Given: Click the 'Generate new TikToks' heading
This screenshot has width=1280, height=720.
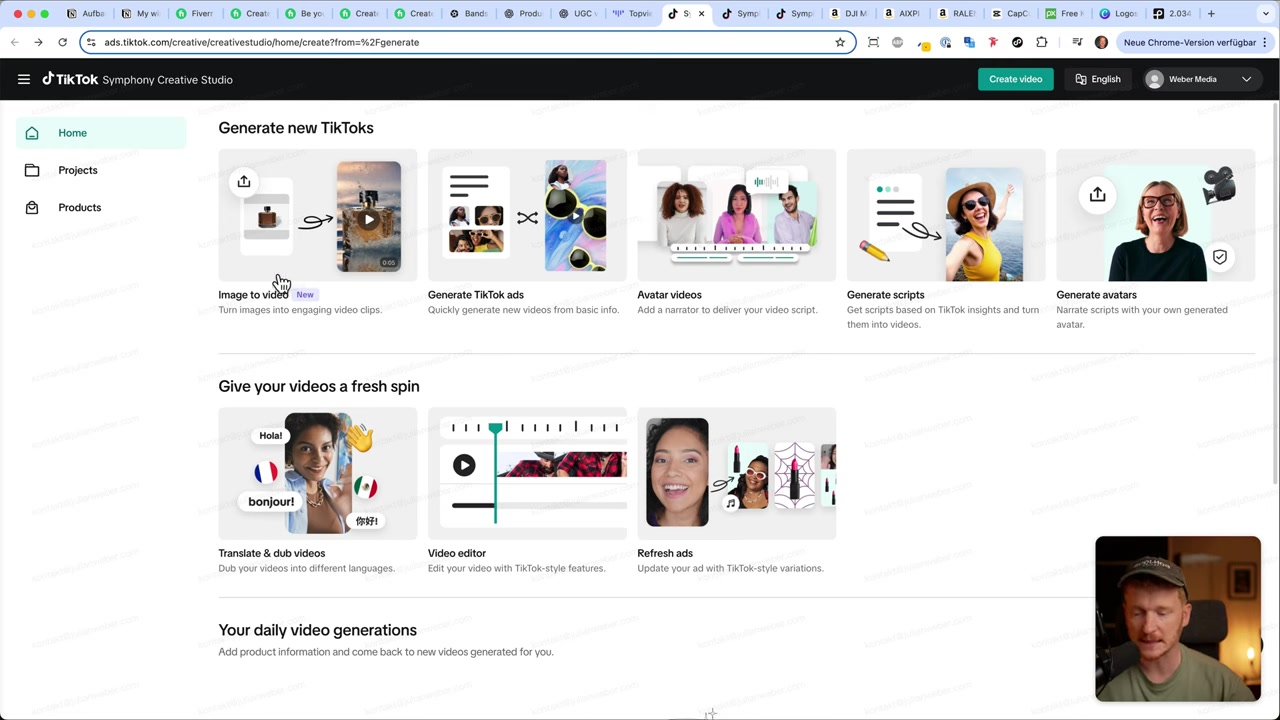Looking at the screenshot, I should 296,128.
